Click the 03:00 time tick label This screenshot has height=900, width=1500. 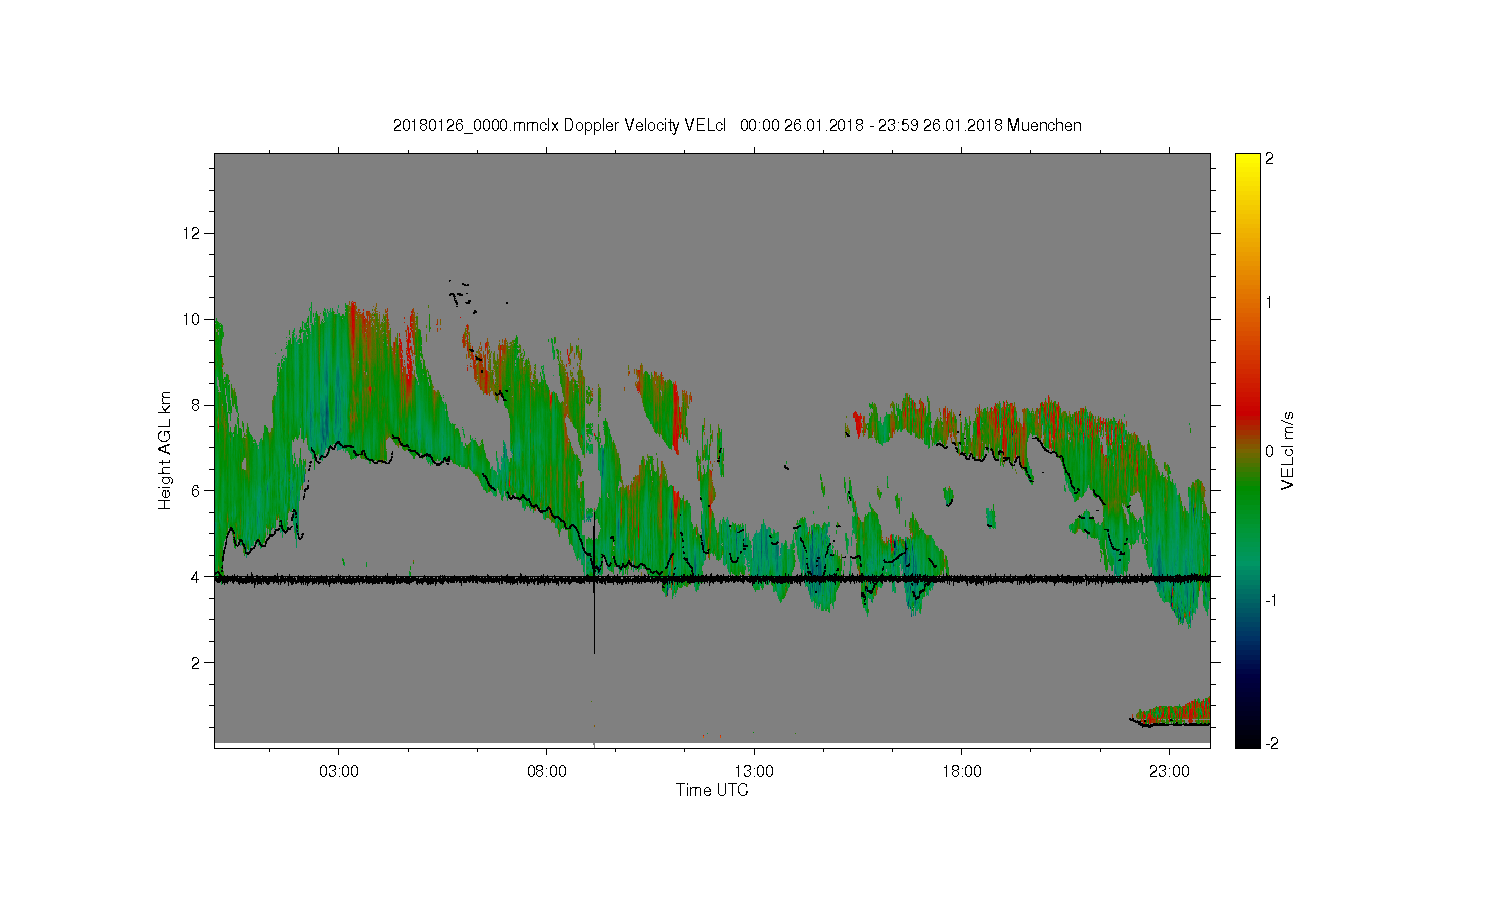[339, 772]
